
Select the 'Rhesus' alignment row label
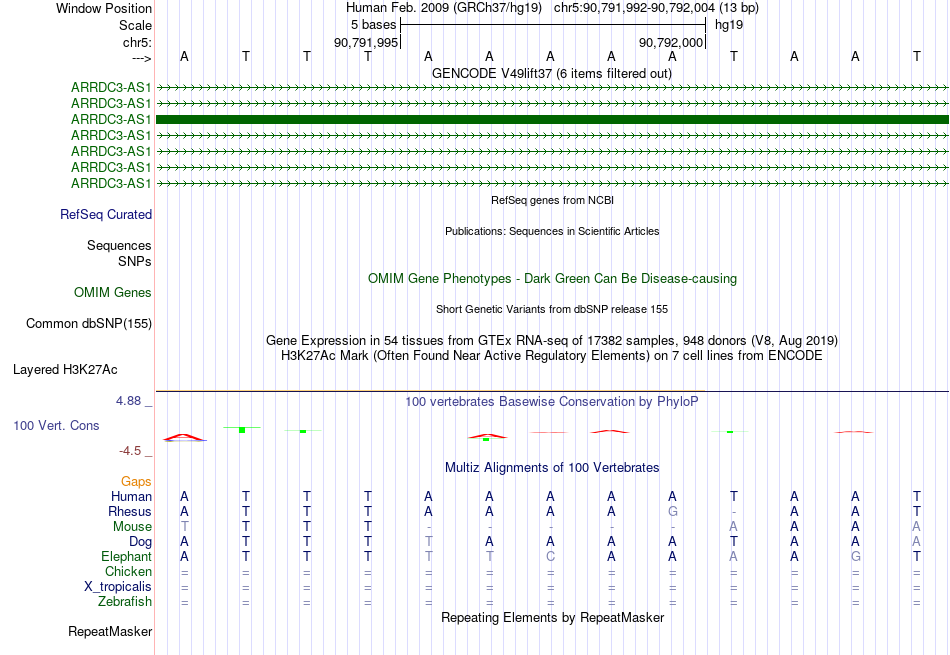tap(130, 511)
